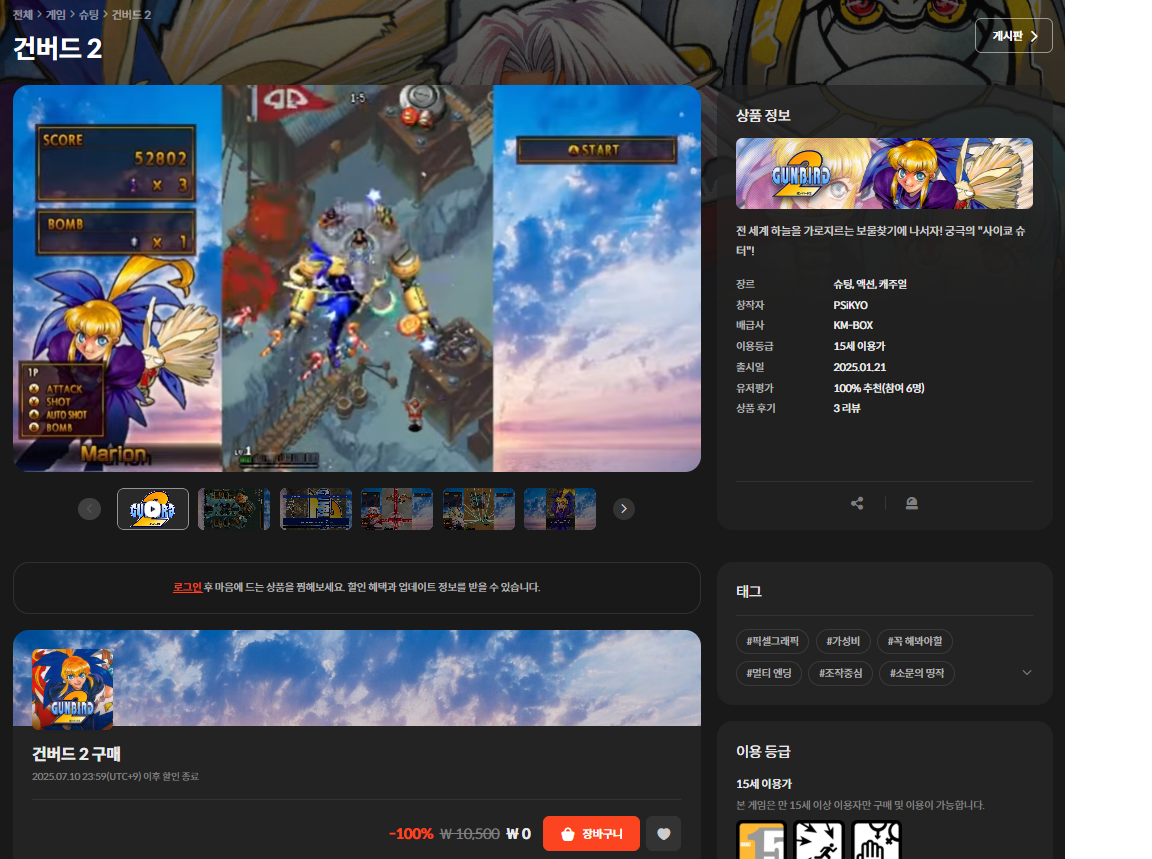Click the main gameplay screenshot
This screenshot has height=859, width=1152.
coord(357,278)
